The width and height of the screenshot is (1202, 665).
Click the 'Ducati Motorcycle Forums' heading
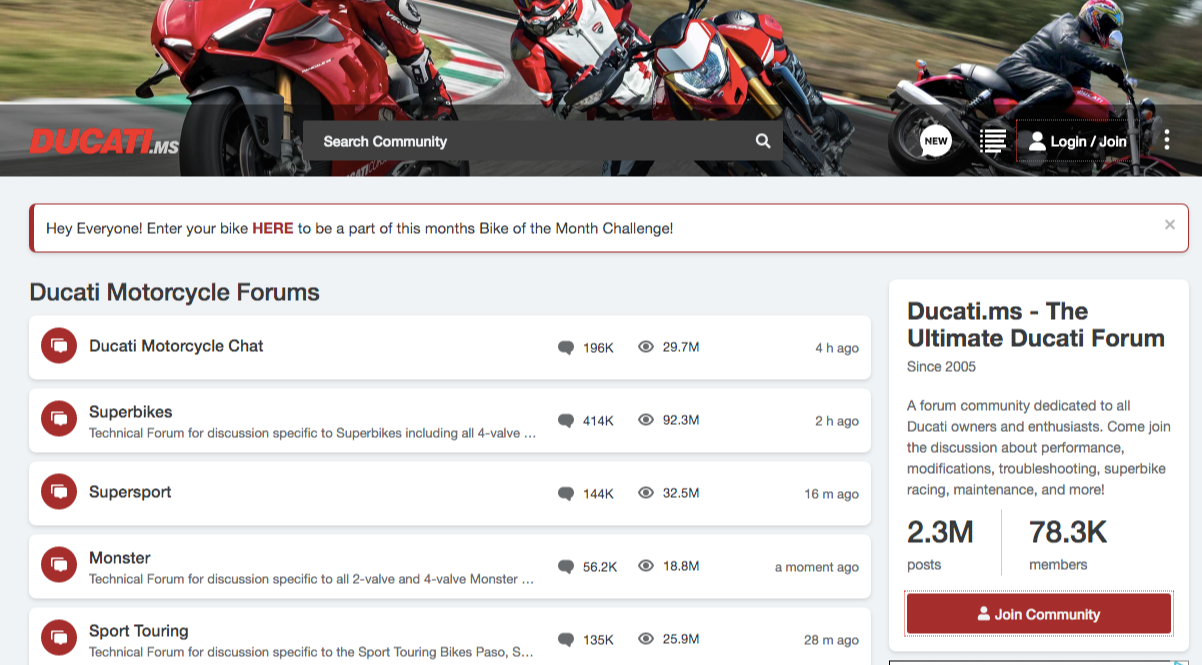(x=175, y=292)
